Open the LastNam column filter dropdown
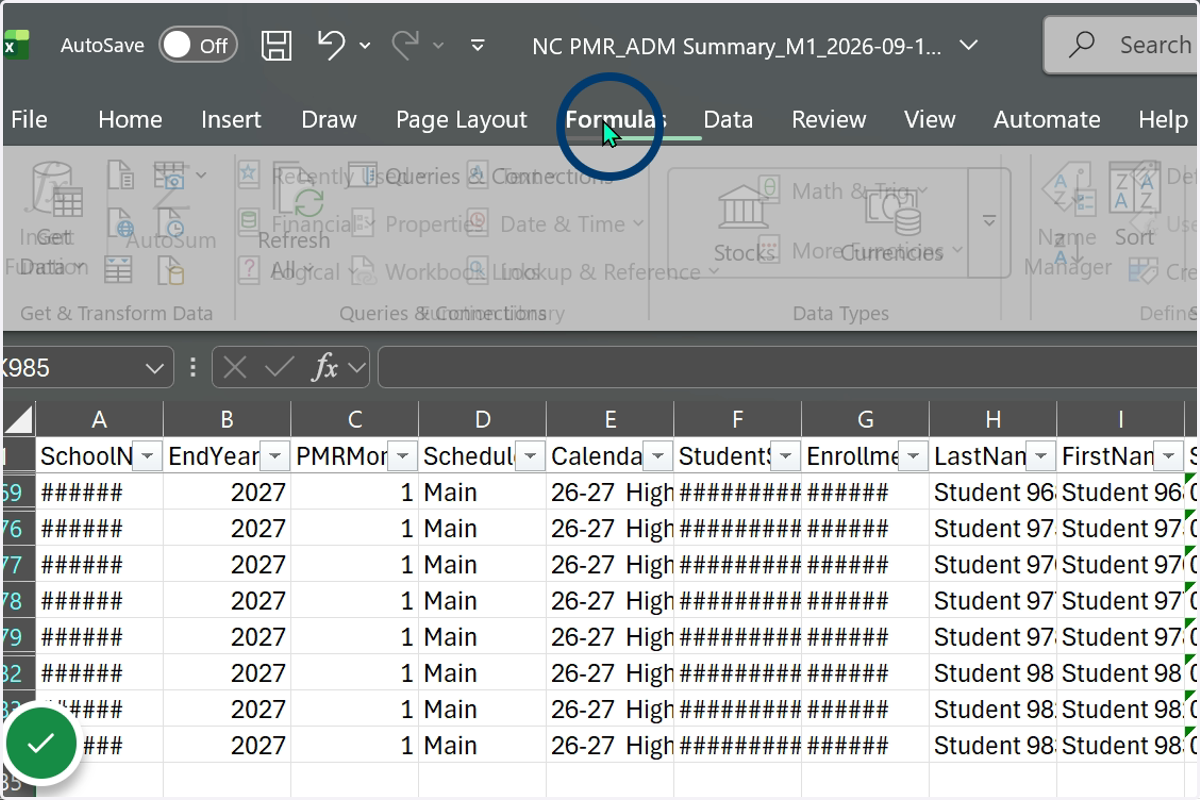 point(1041,457)
